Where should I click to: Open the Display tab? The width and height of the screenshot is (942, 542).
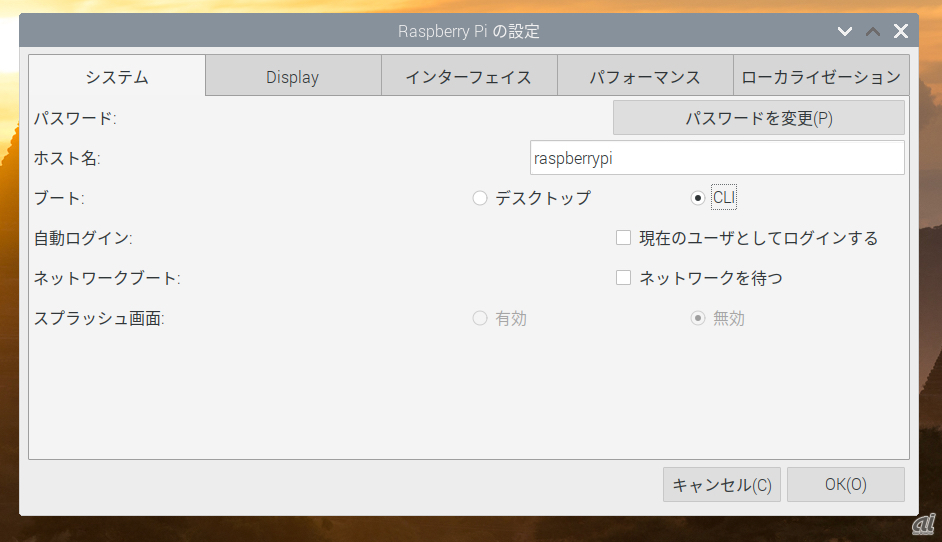[293, 76]
